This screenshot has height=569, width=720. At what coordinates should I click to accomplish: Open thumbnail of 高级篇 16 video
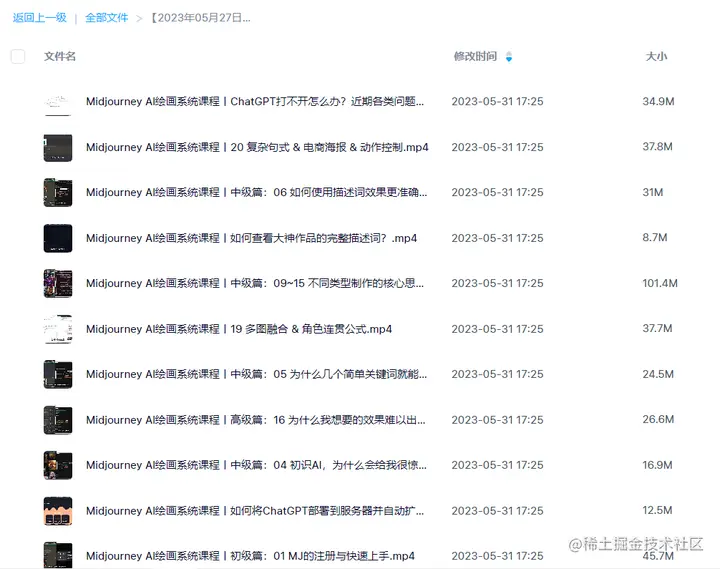(x=58, y=420)
